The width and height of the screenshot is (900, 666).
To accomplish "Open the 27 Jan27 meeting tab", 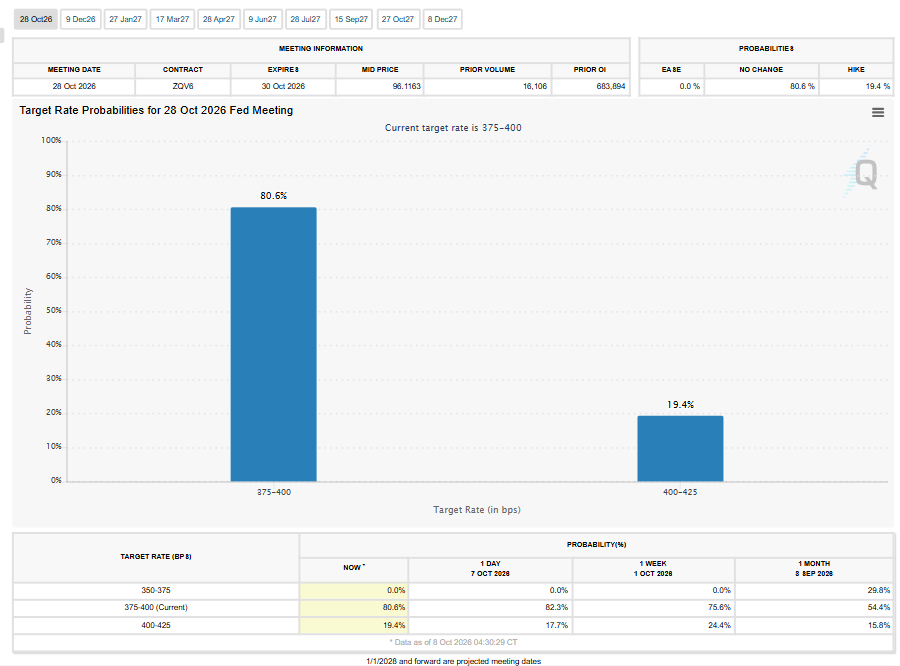I will pyautogui.click(x=125, y=19).
